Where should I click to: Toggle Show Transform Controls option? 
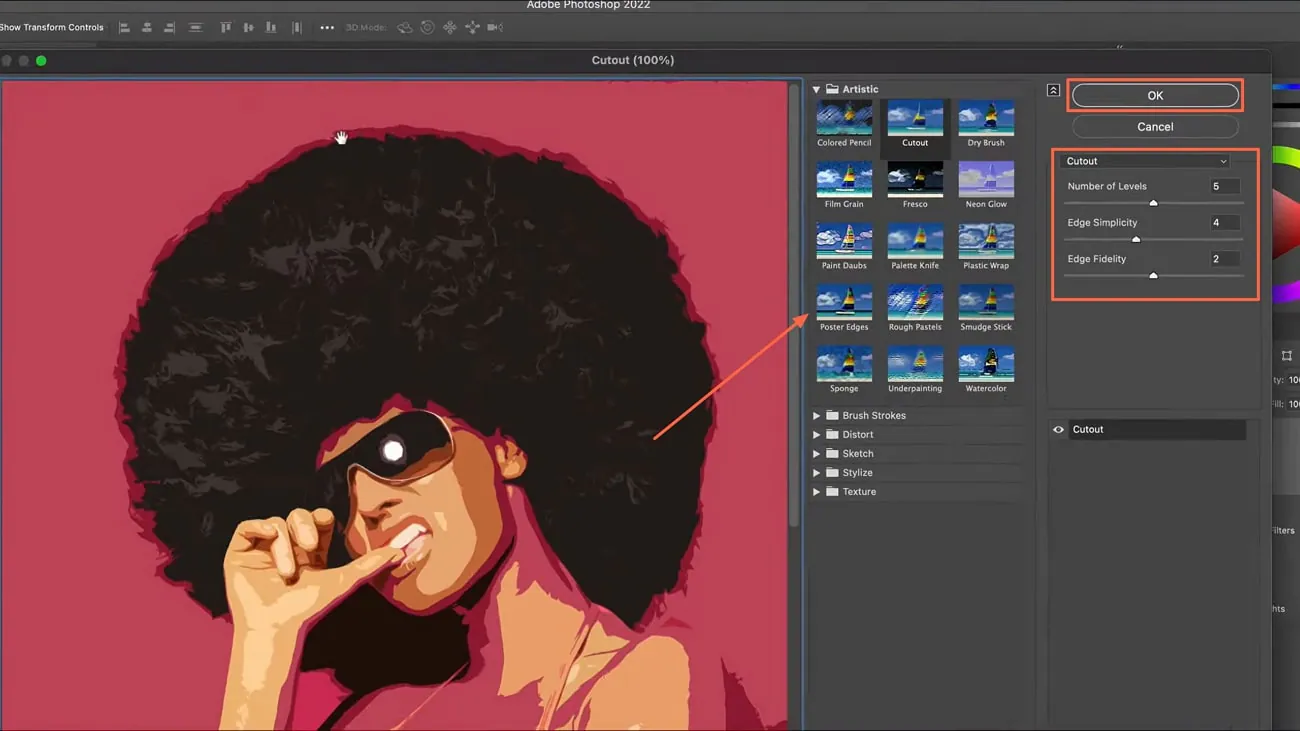[52, 28]
